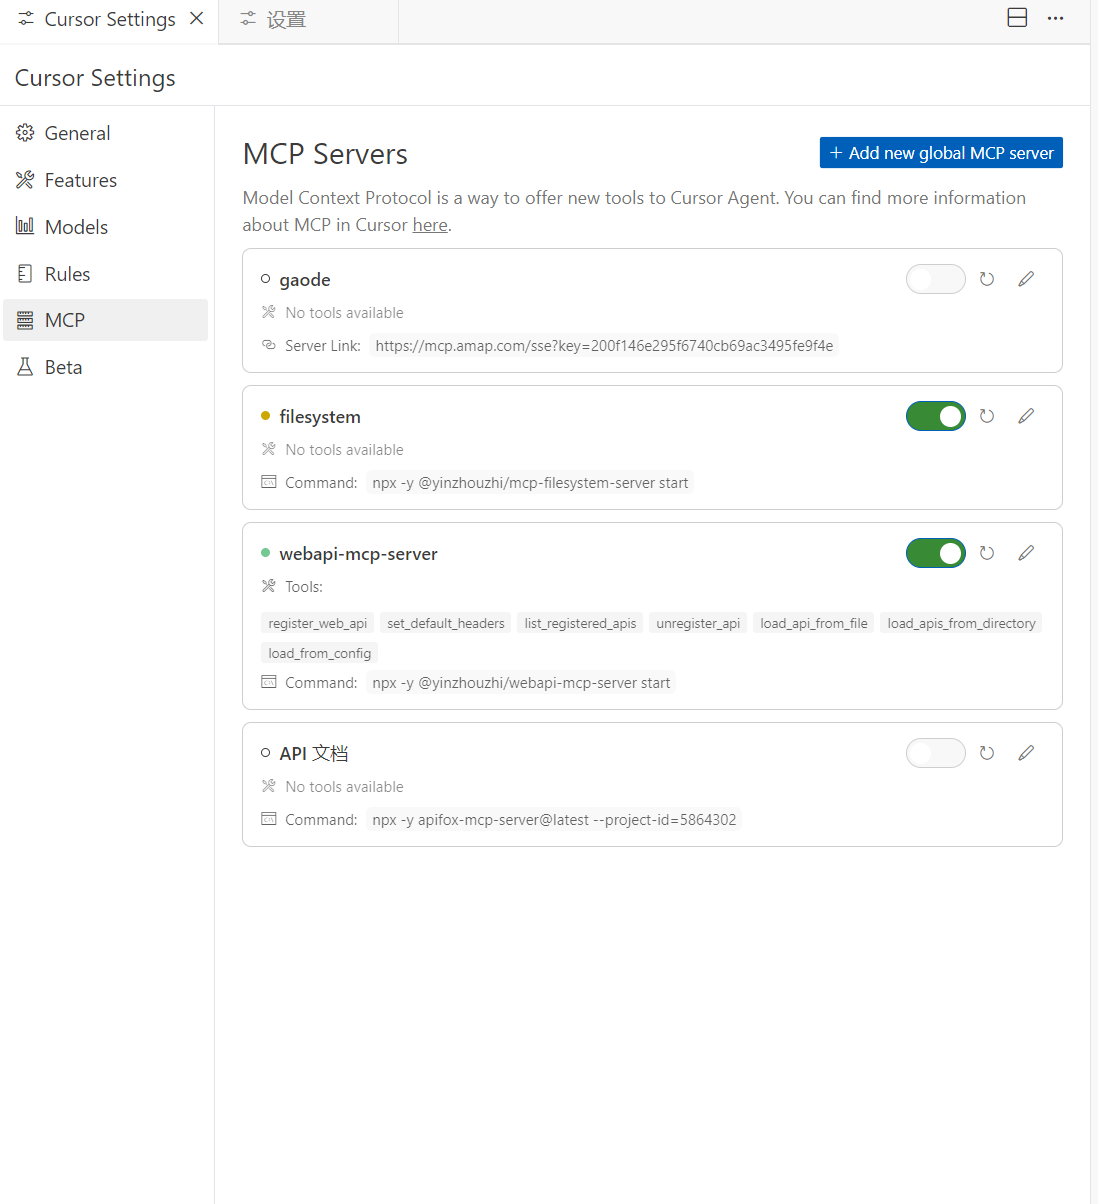This screenshot has width=1098, height=1204.
Task: Select the MCP sidebar item
Action: pos(105,320)
